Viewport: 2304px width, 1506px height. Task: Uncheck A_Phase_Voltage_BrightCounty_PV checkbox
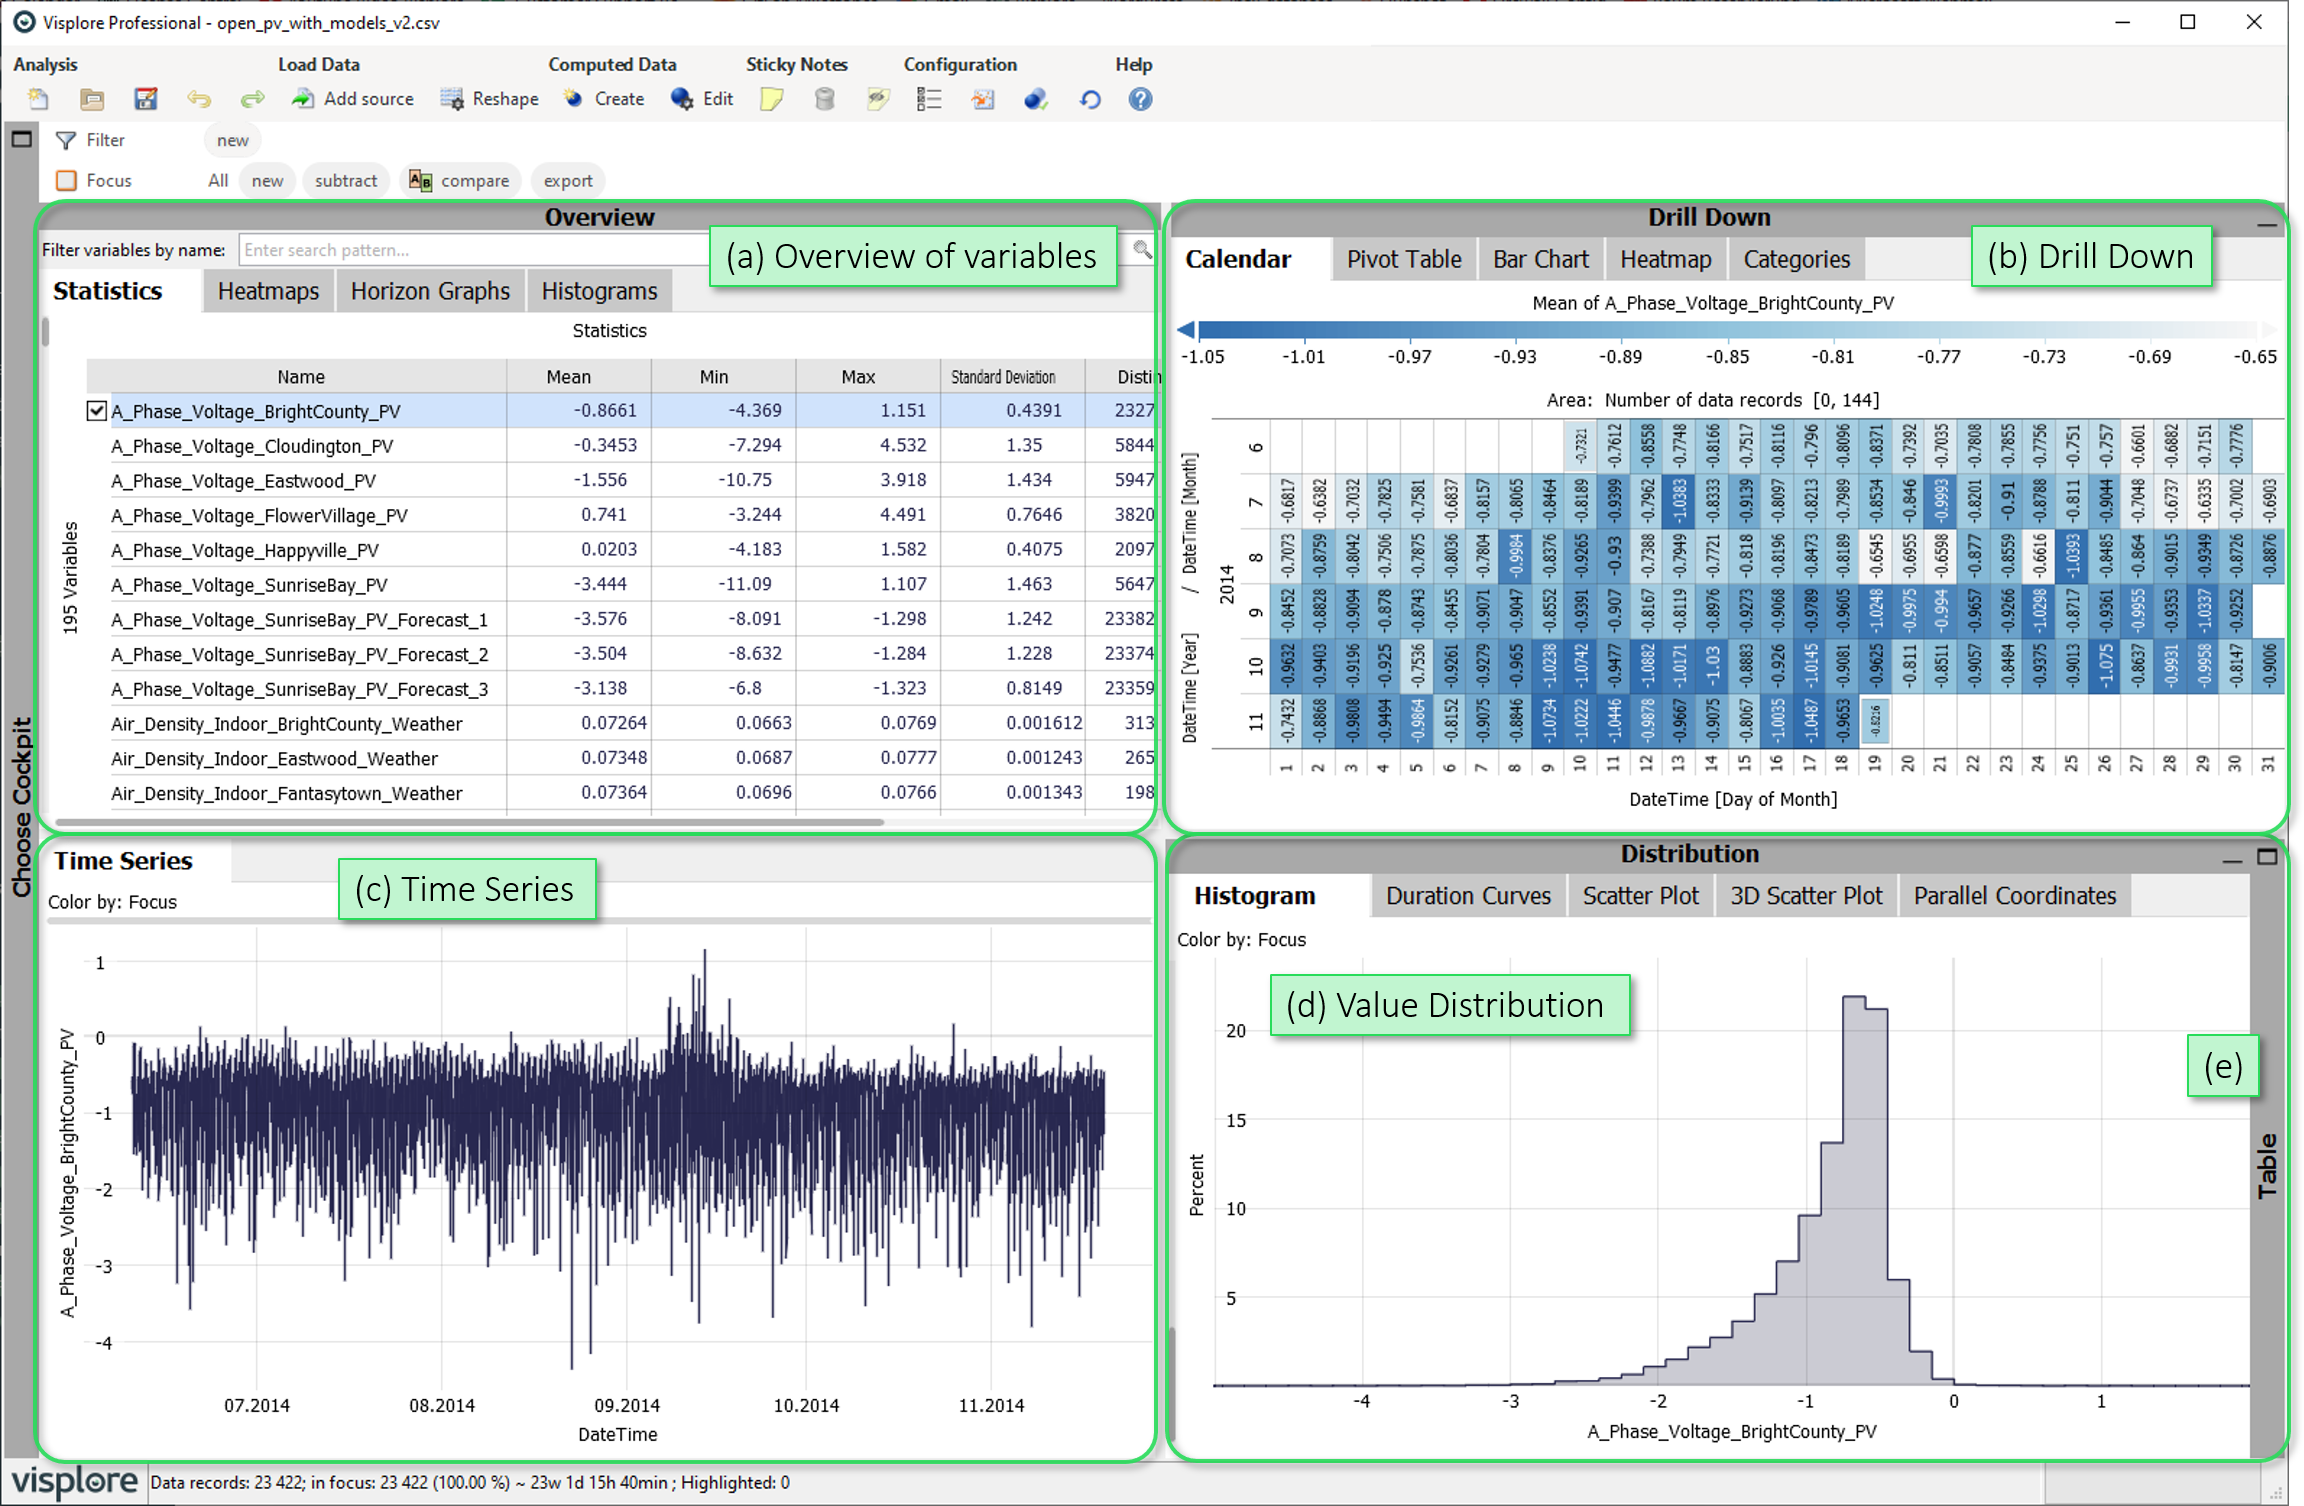click(x=97, y=411)
